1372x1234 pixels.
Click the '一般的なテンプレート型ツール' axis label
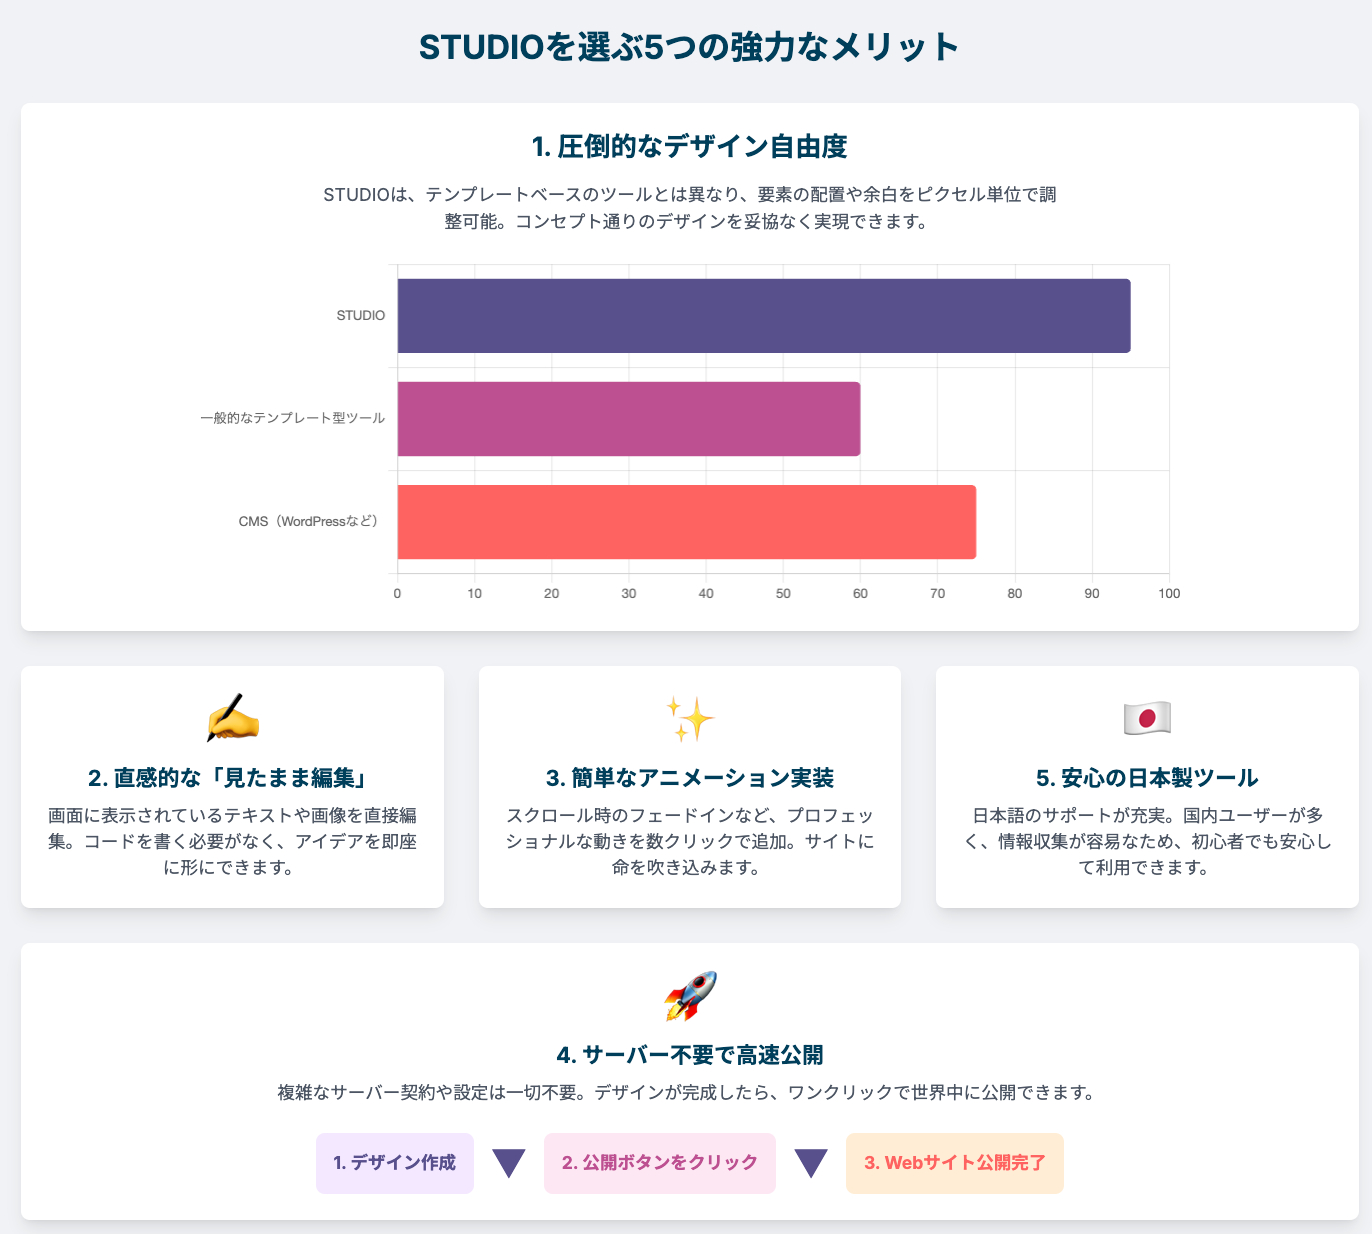tap(292, 418)
